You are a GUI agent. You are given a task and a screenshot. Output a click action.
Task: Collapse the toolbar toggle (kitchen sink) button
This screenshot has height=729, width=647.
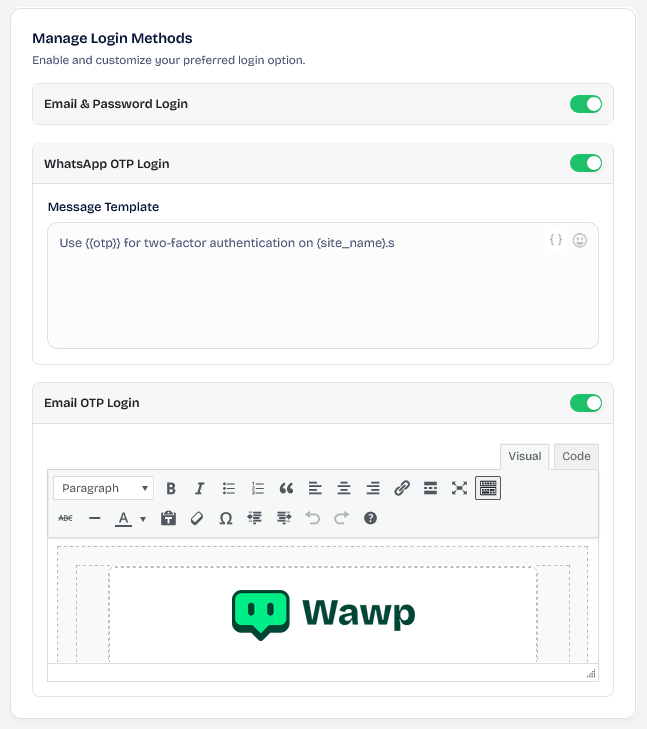pos(488,488)
